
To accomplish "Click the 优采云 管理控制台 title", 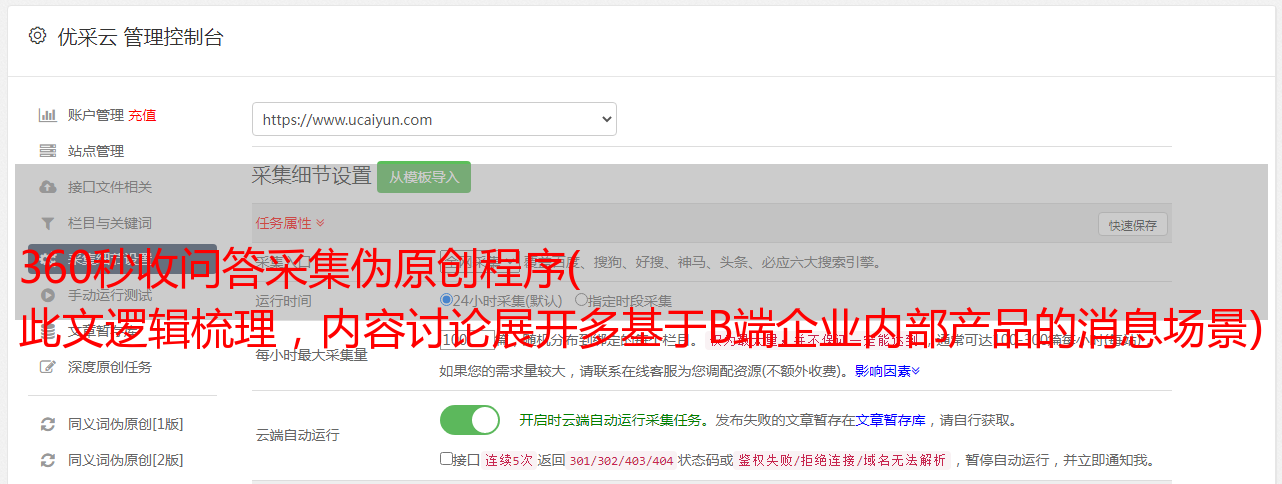I will tap(140, 37).
